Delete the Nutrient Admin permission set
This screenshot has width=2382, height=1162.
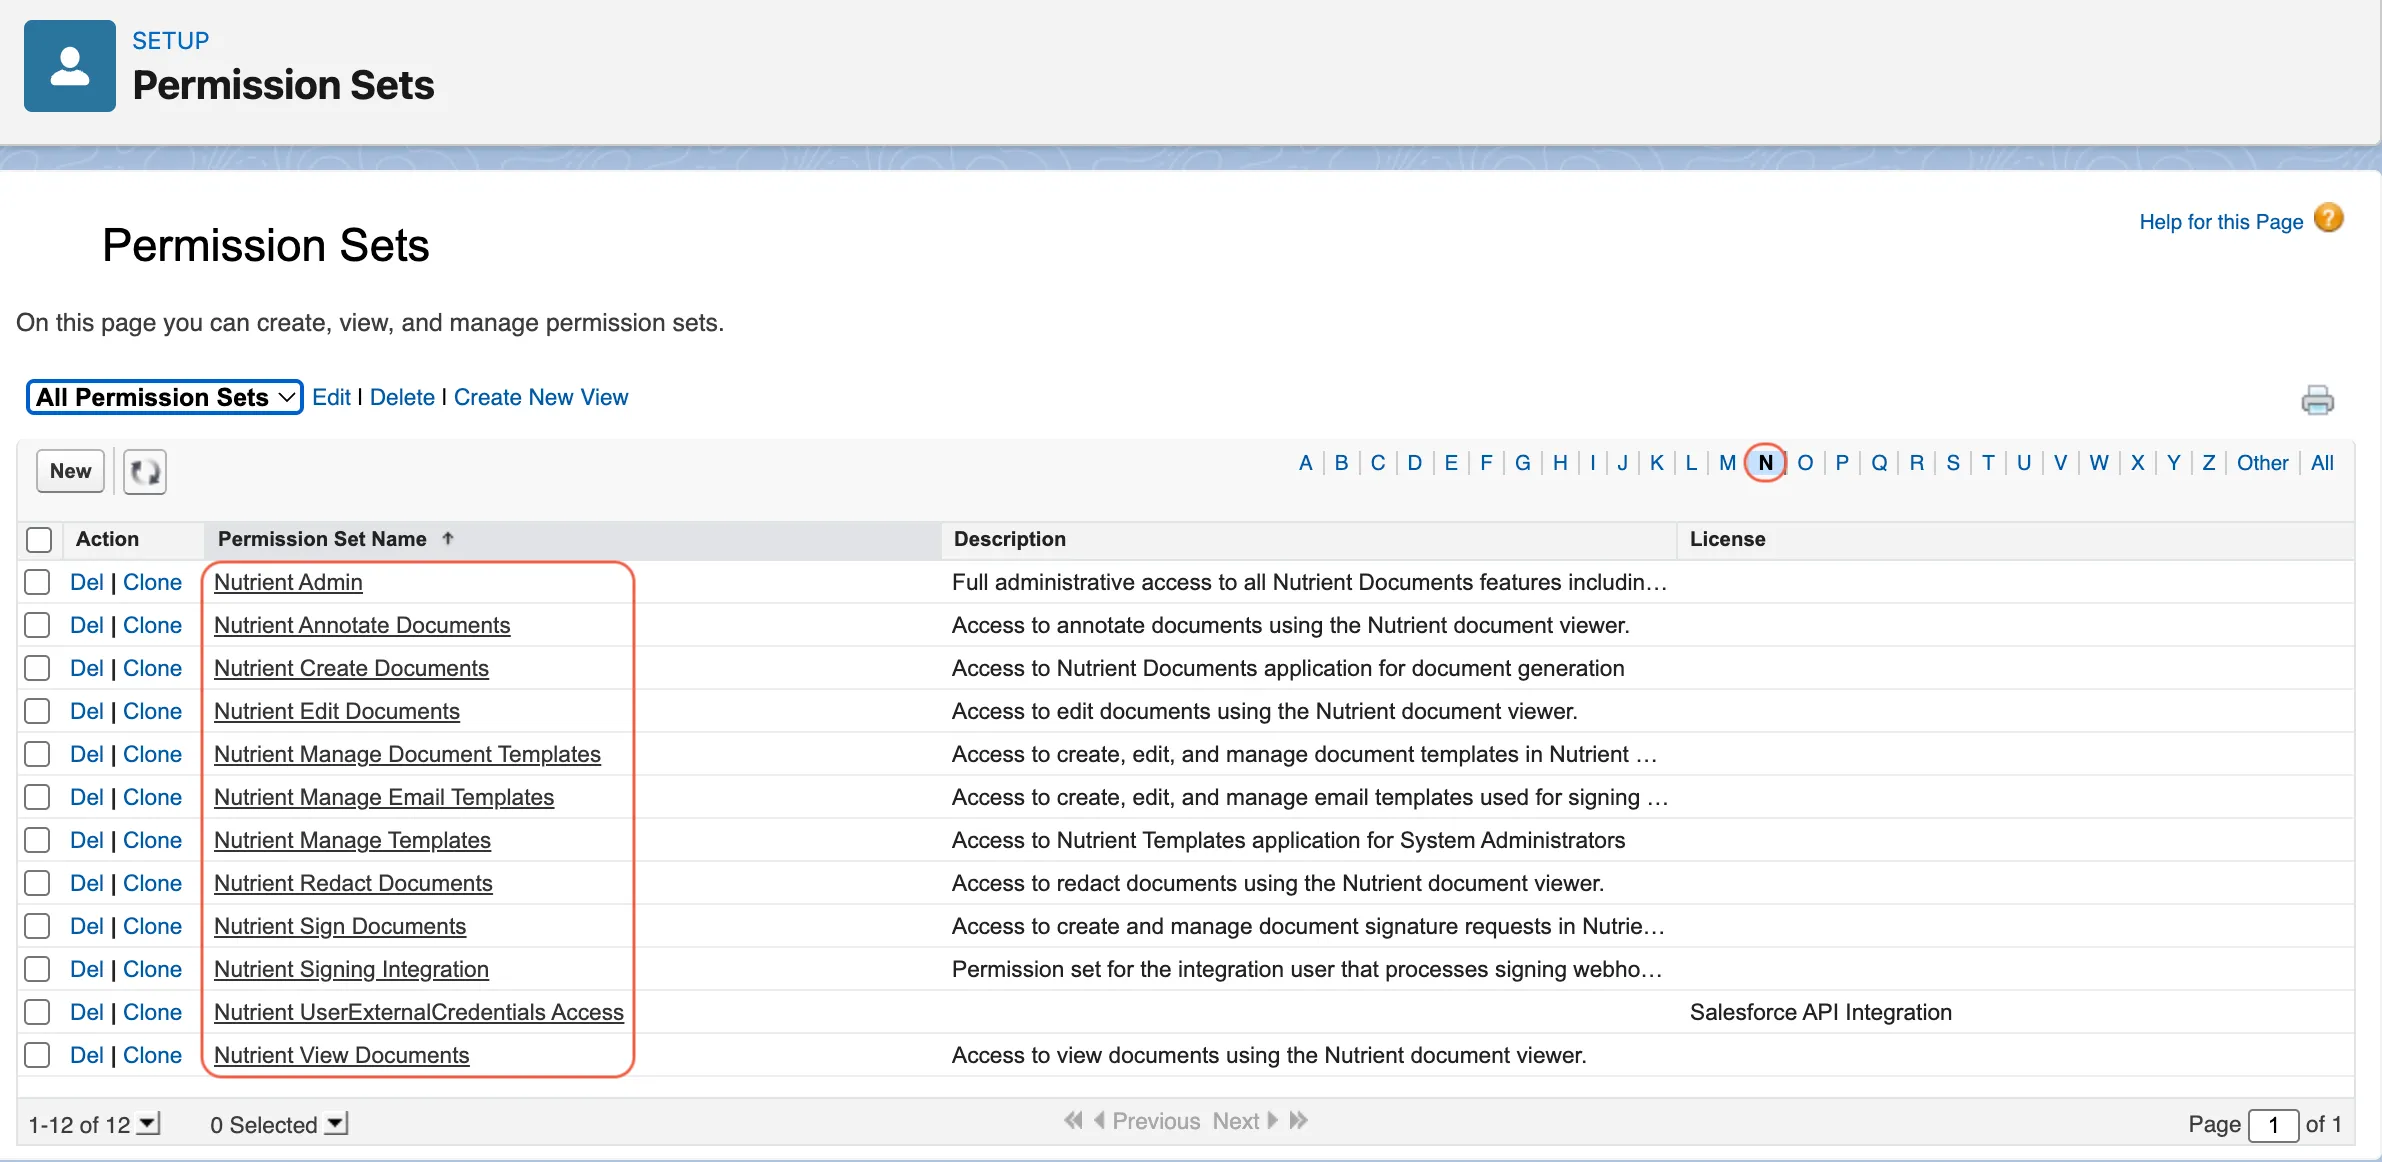[x=86, y=582]
